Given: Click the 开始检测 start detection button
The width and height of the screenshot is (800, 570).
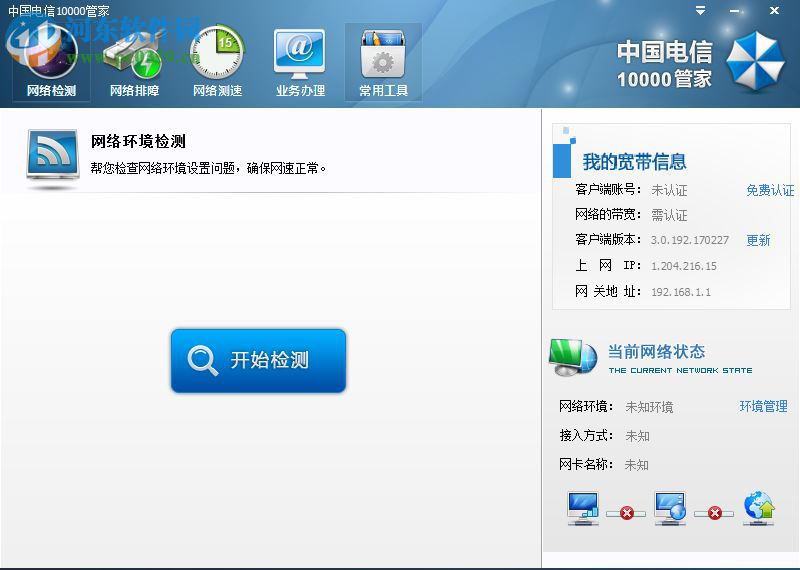Looking at the screenshot, I should 258,360.
